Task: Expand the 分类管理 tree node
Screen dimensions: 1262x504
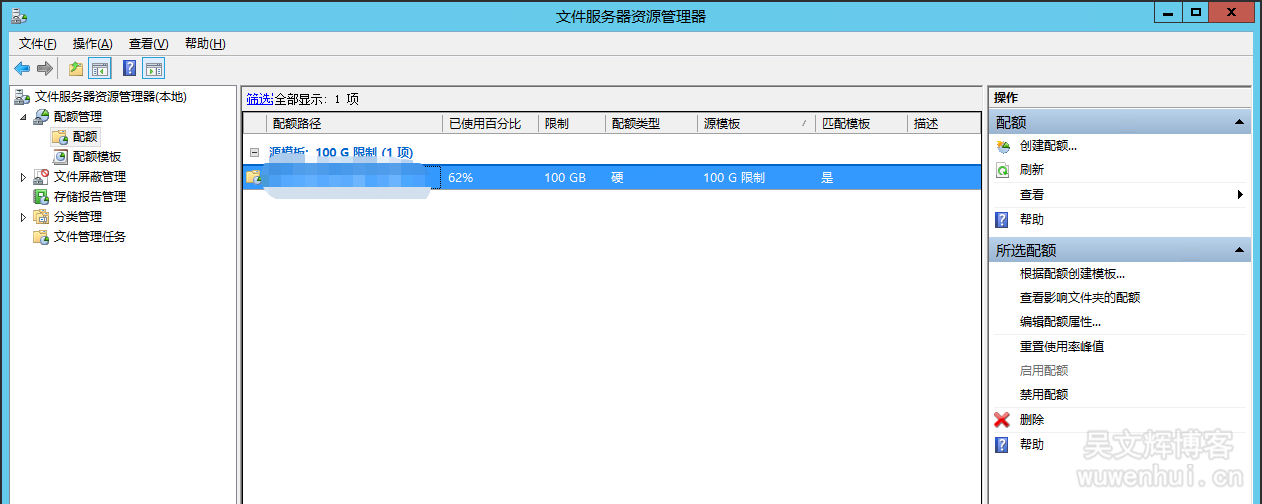Action: (x=24, y=217)
